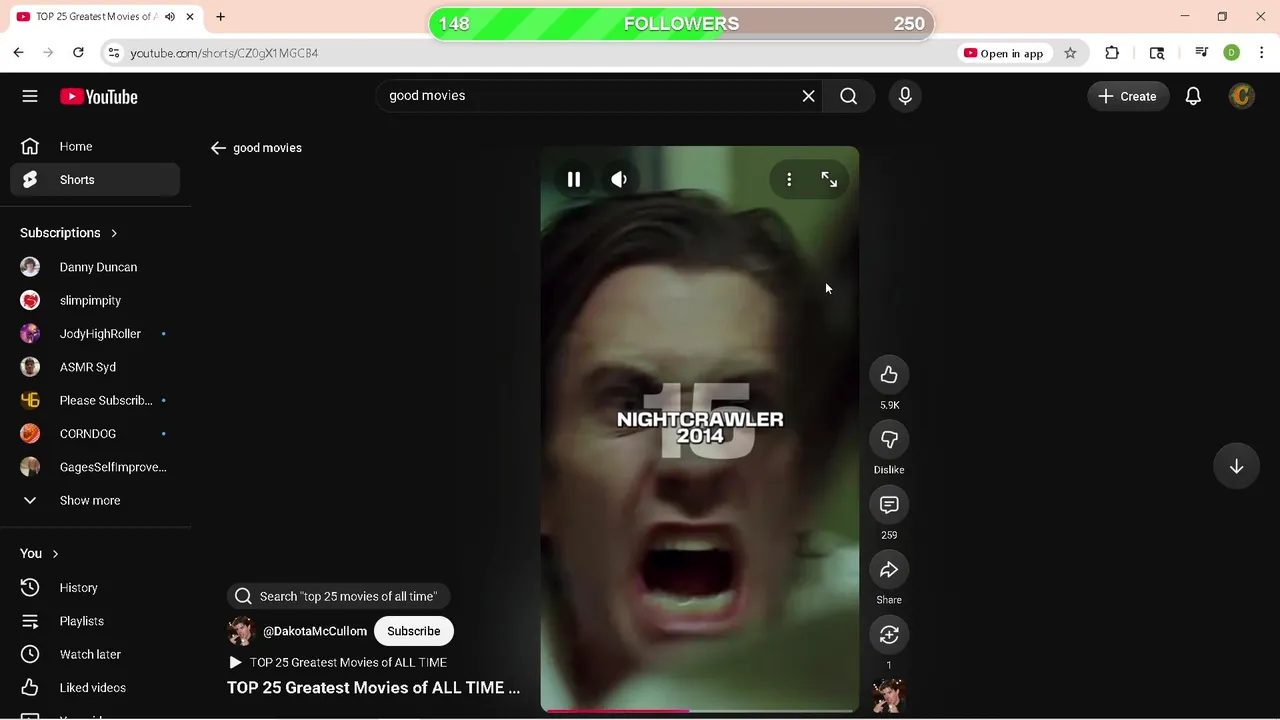Close the TOP 25 Greatest Movies tab
This screenshot has height=720, width=1280.
click(x=190, y=17)
